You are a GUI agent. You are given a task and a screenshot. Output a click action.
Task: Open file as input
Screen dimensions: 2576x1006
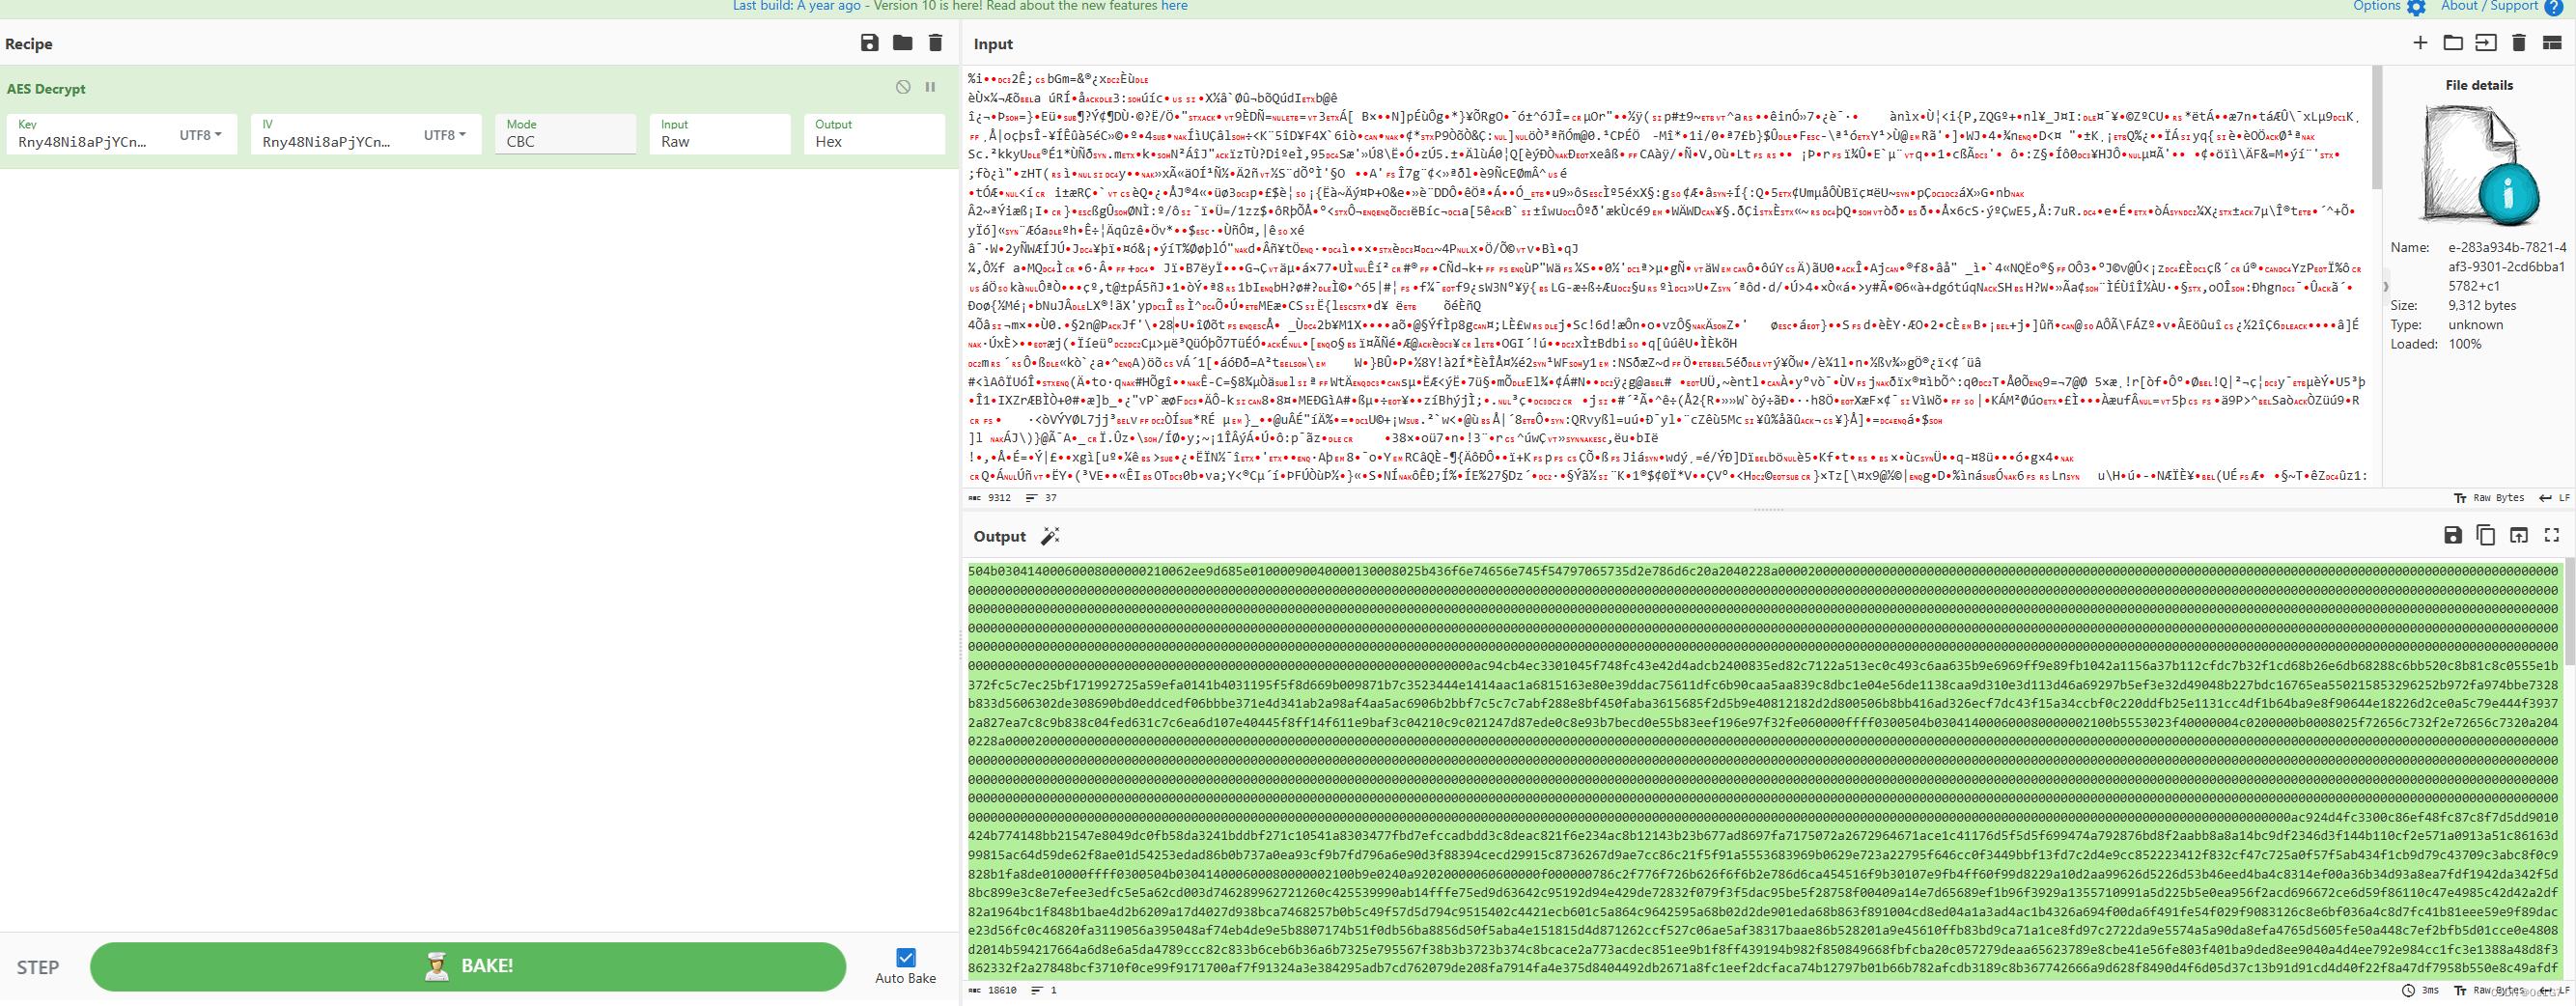point(2486,43)
